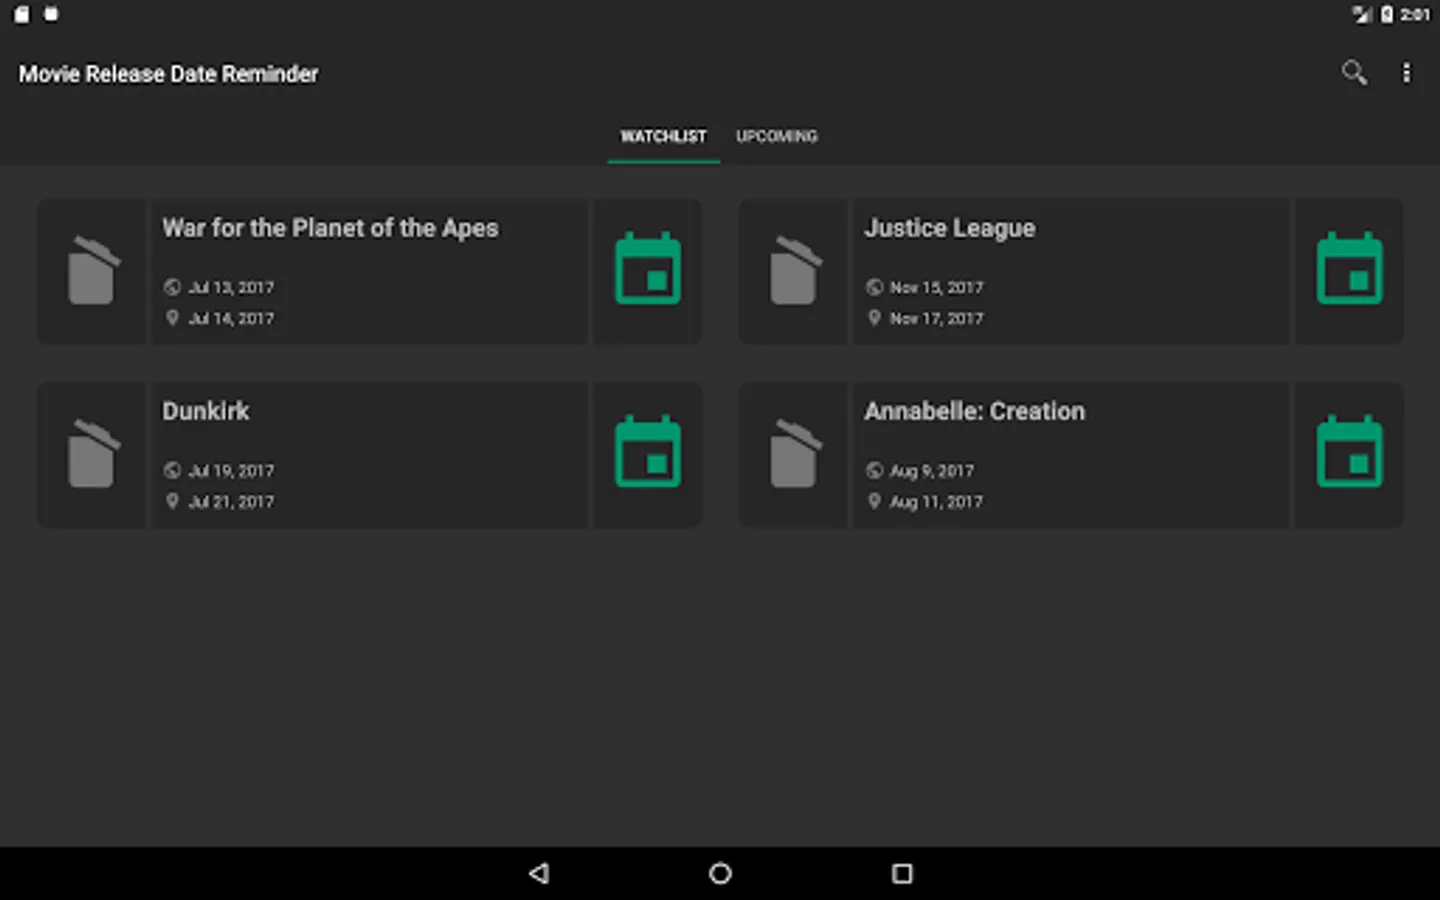Image resolution: width=1440 pixels, height=900 pixels.
Task: Open calendar reminder for Justice League
Action: click(1350, 268)
